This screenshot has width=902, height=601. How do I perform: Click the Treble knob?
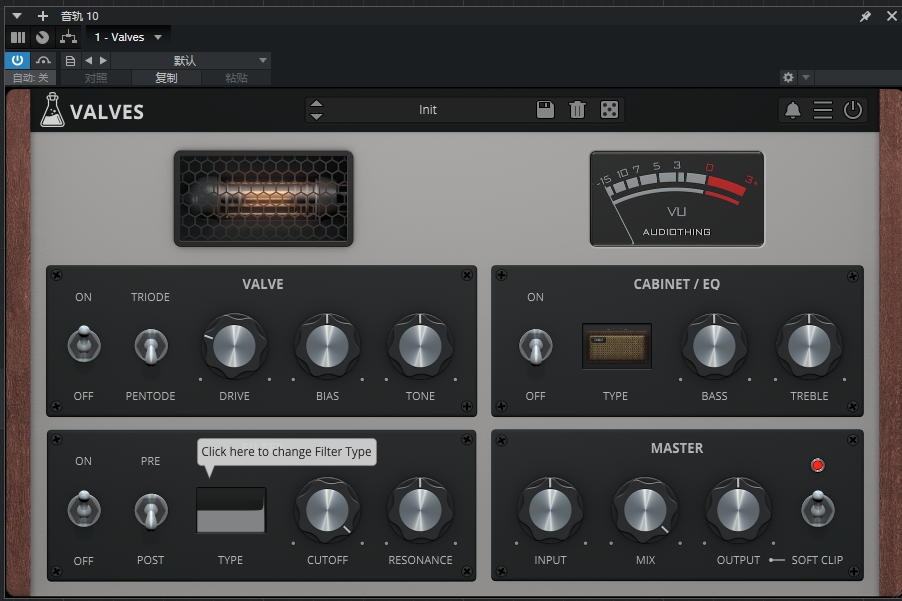[809, 347]
